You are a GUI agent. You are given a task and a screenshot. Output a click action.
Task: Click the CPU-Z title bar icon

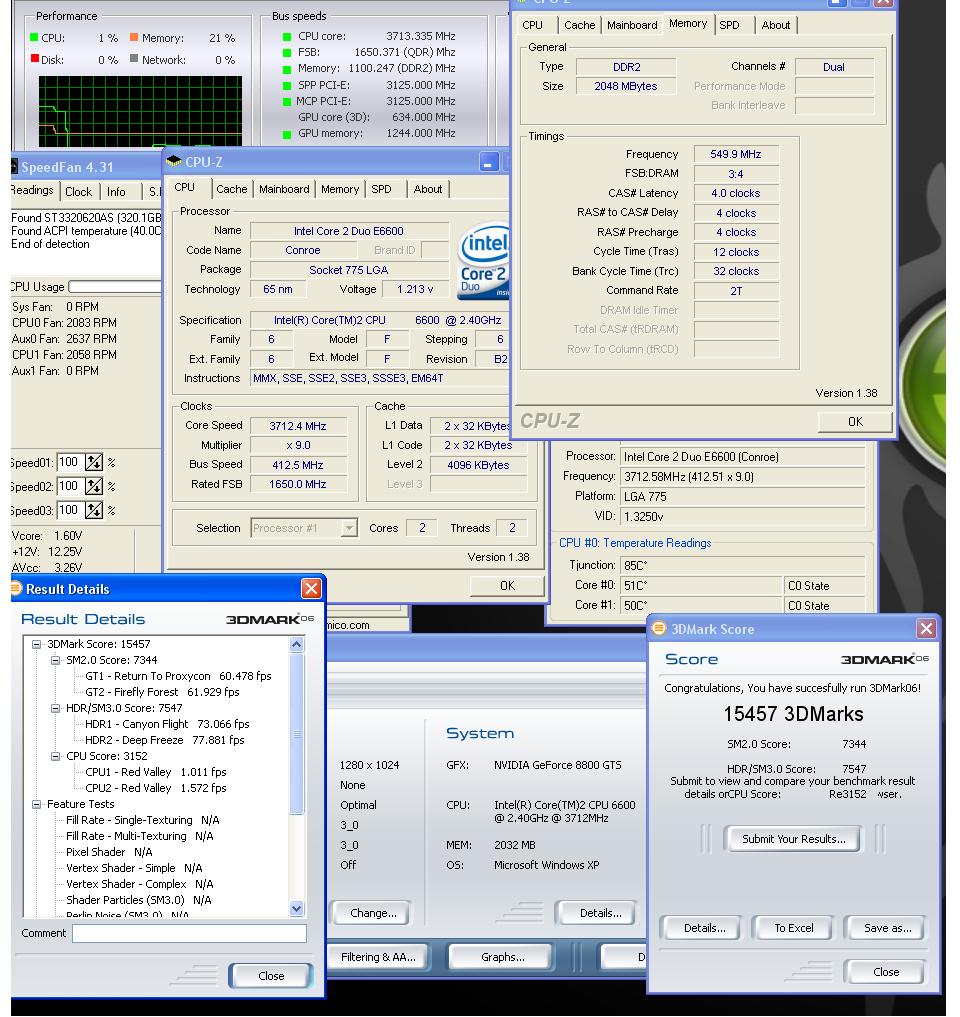174,162
